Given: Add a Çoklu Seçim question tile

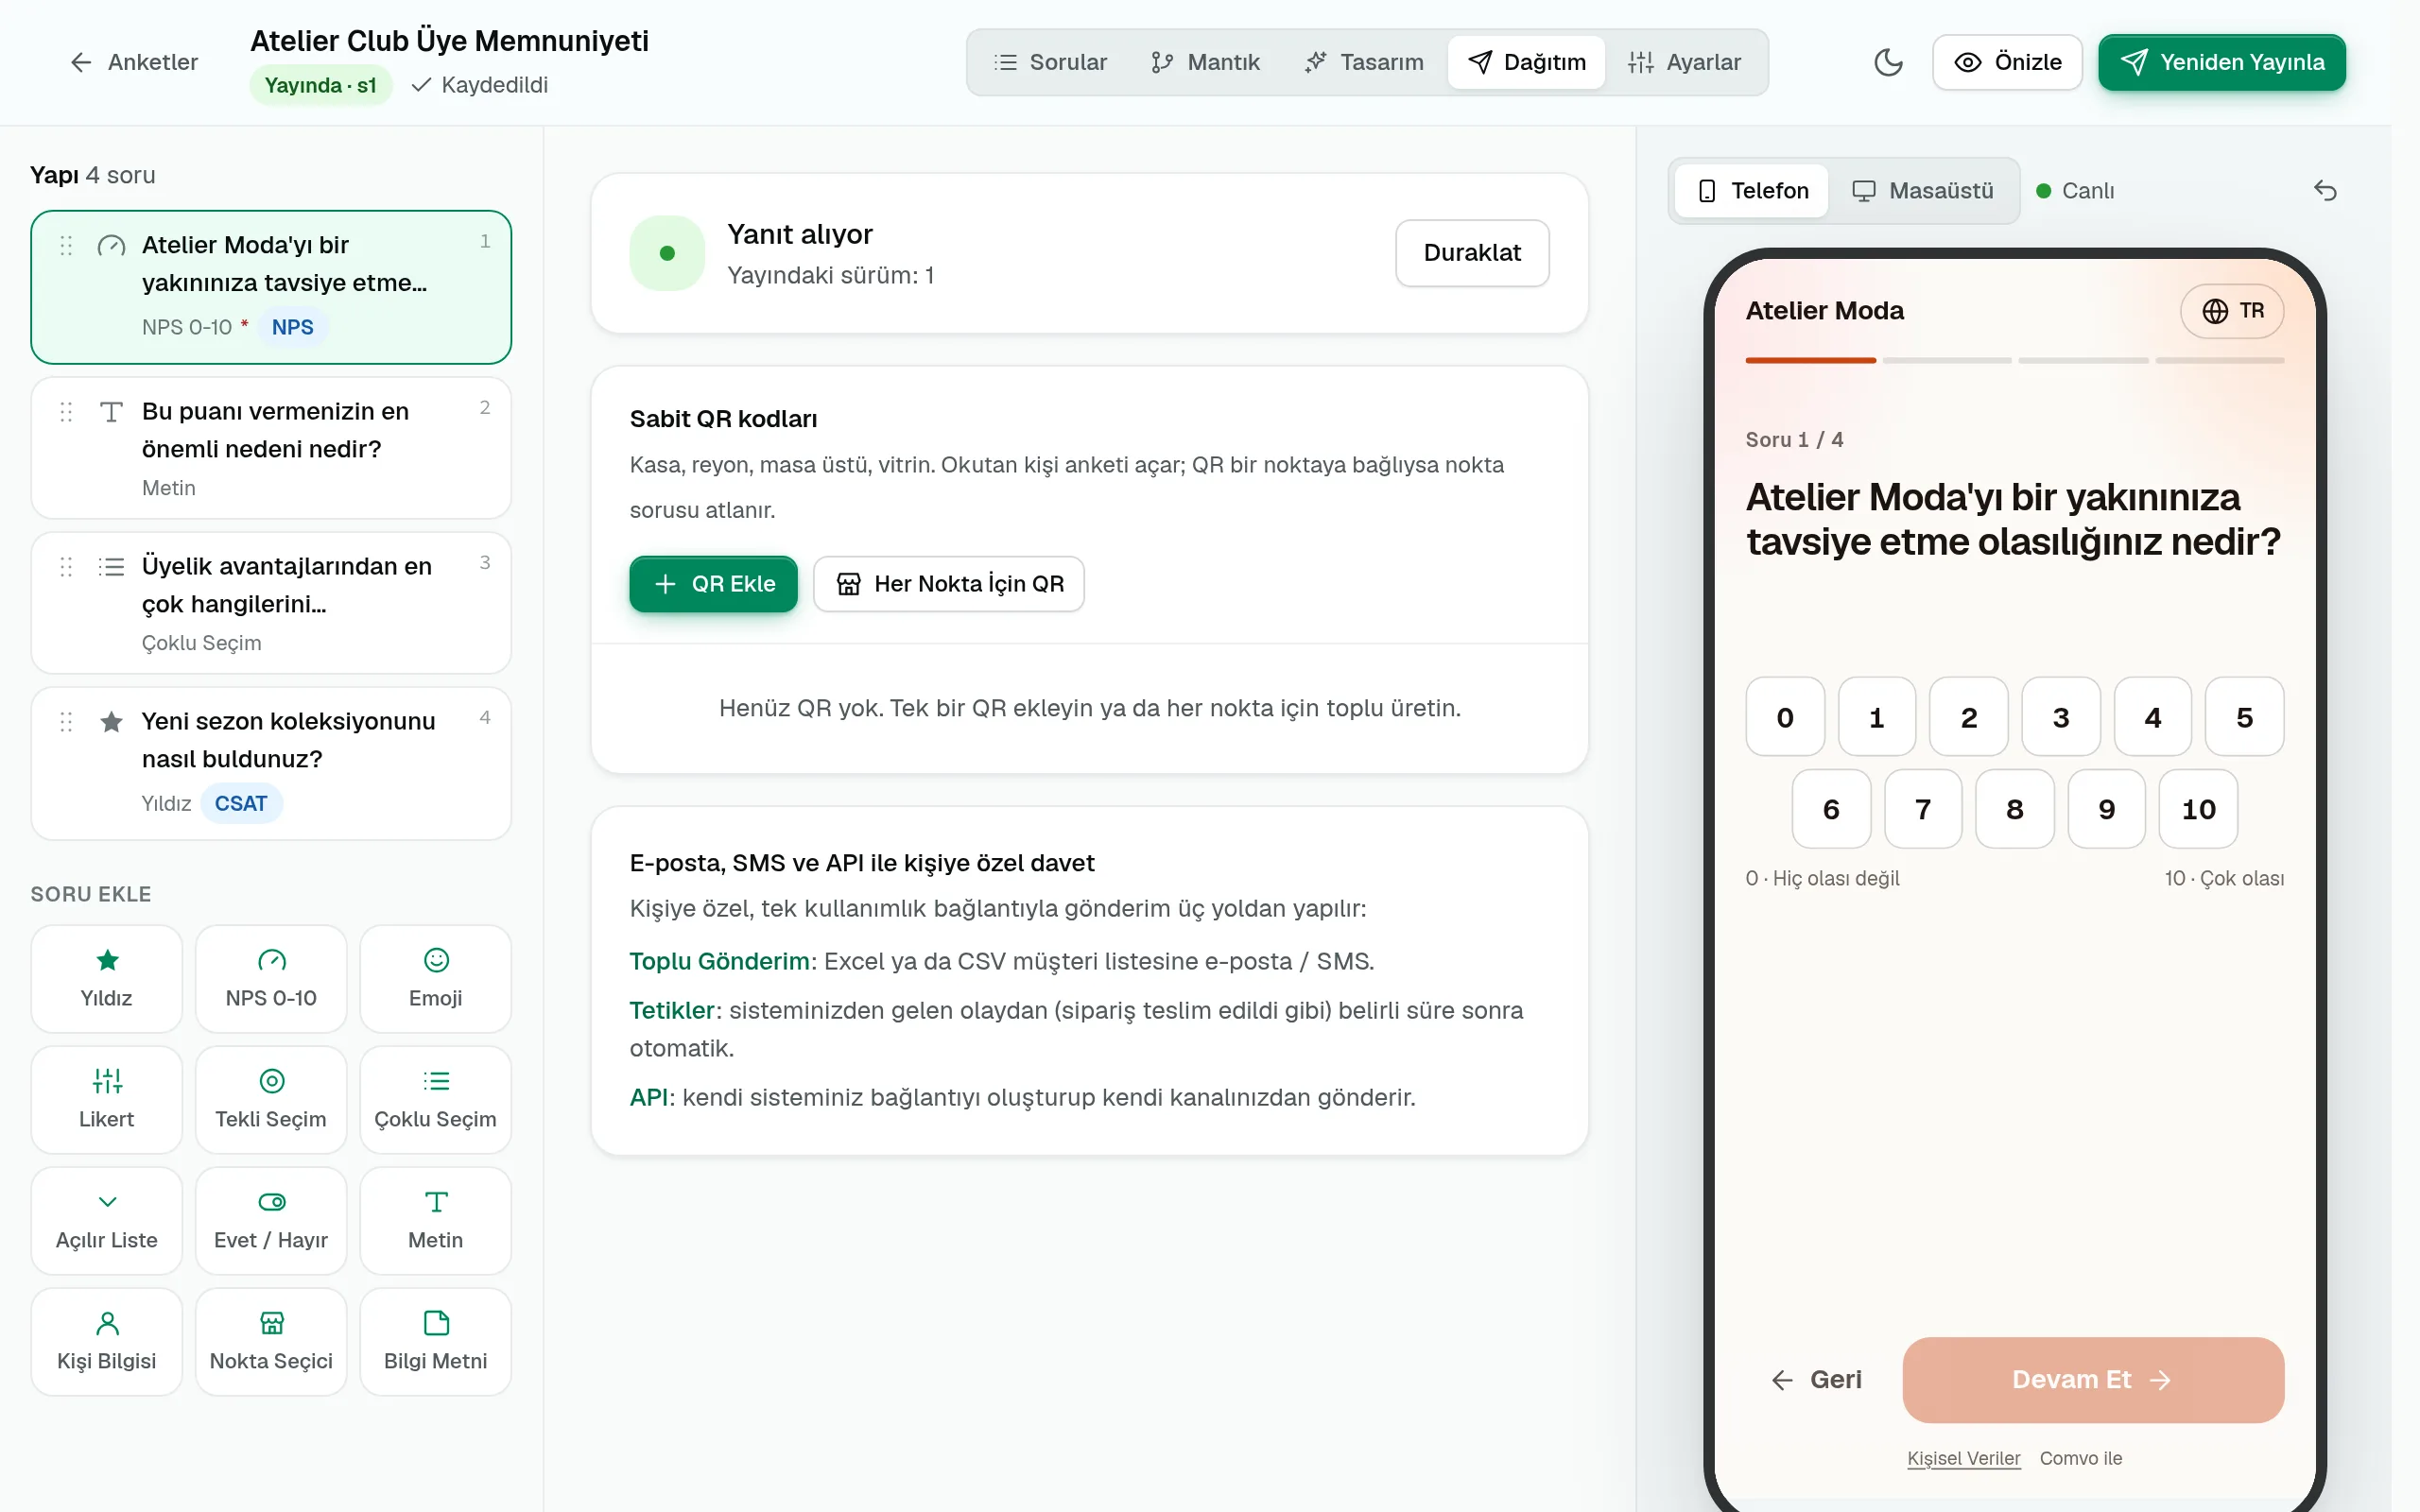Looking at the screenshot, I should coord(435,1099).
